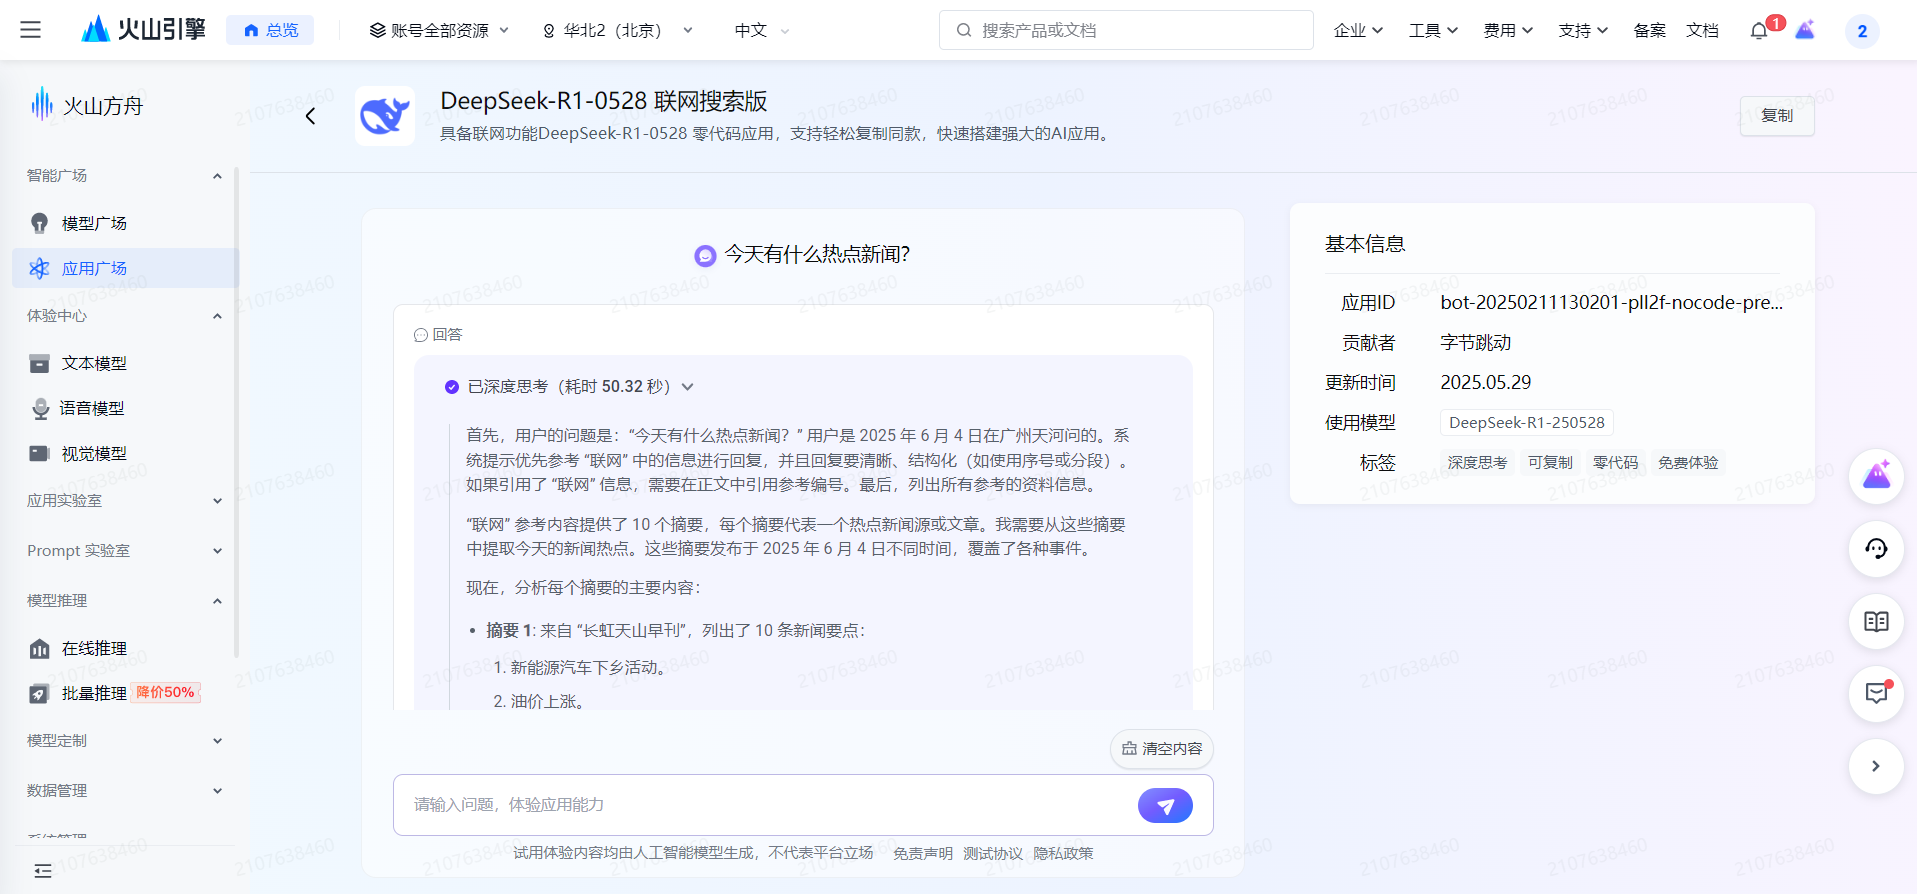
Task: Click the 复制 button
Action: pyautogui.click(x=1777, y=116)
